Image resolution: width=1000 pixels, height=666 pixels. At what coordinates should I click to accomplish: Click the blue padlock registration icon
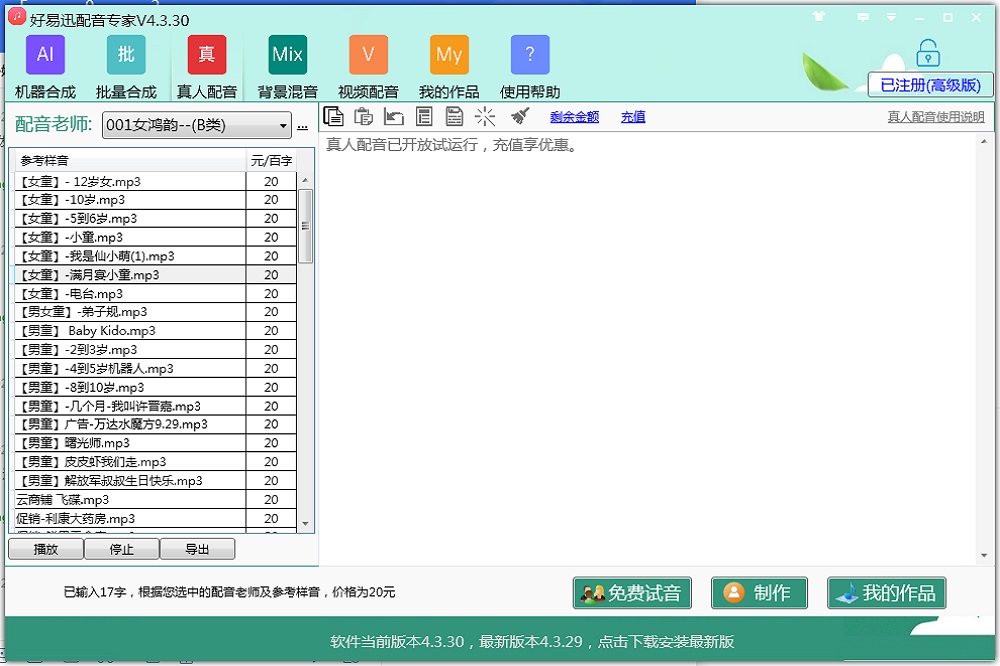[928, 53]
